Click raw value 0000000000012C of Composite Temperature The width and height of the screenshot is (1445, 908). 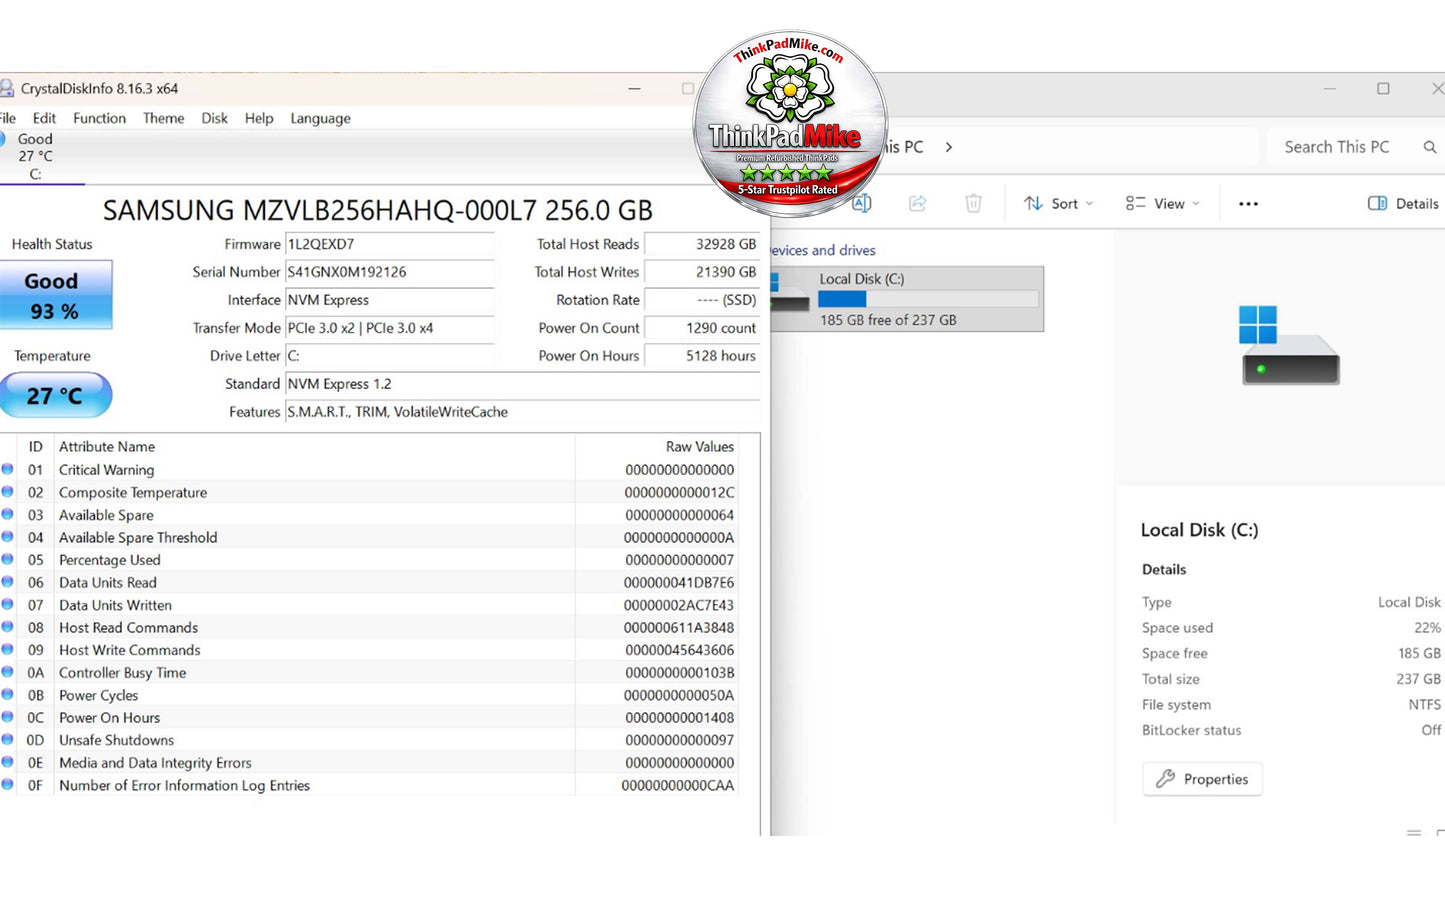pyautogui.click(x=679, y=492)
